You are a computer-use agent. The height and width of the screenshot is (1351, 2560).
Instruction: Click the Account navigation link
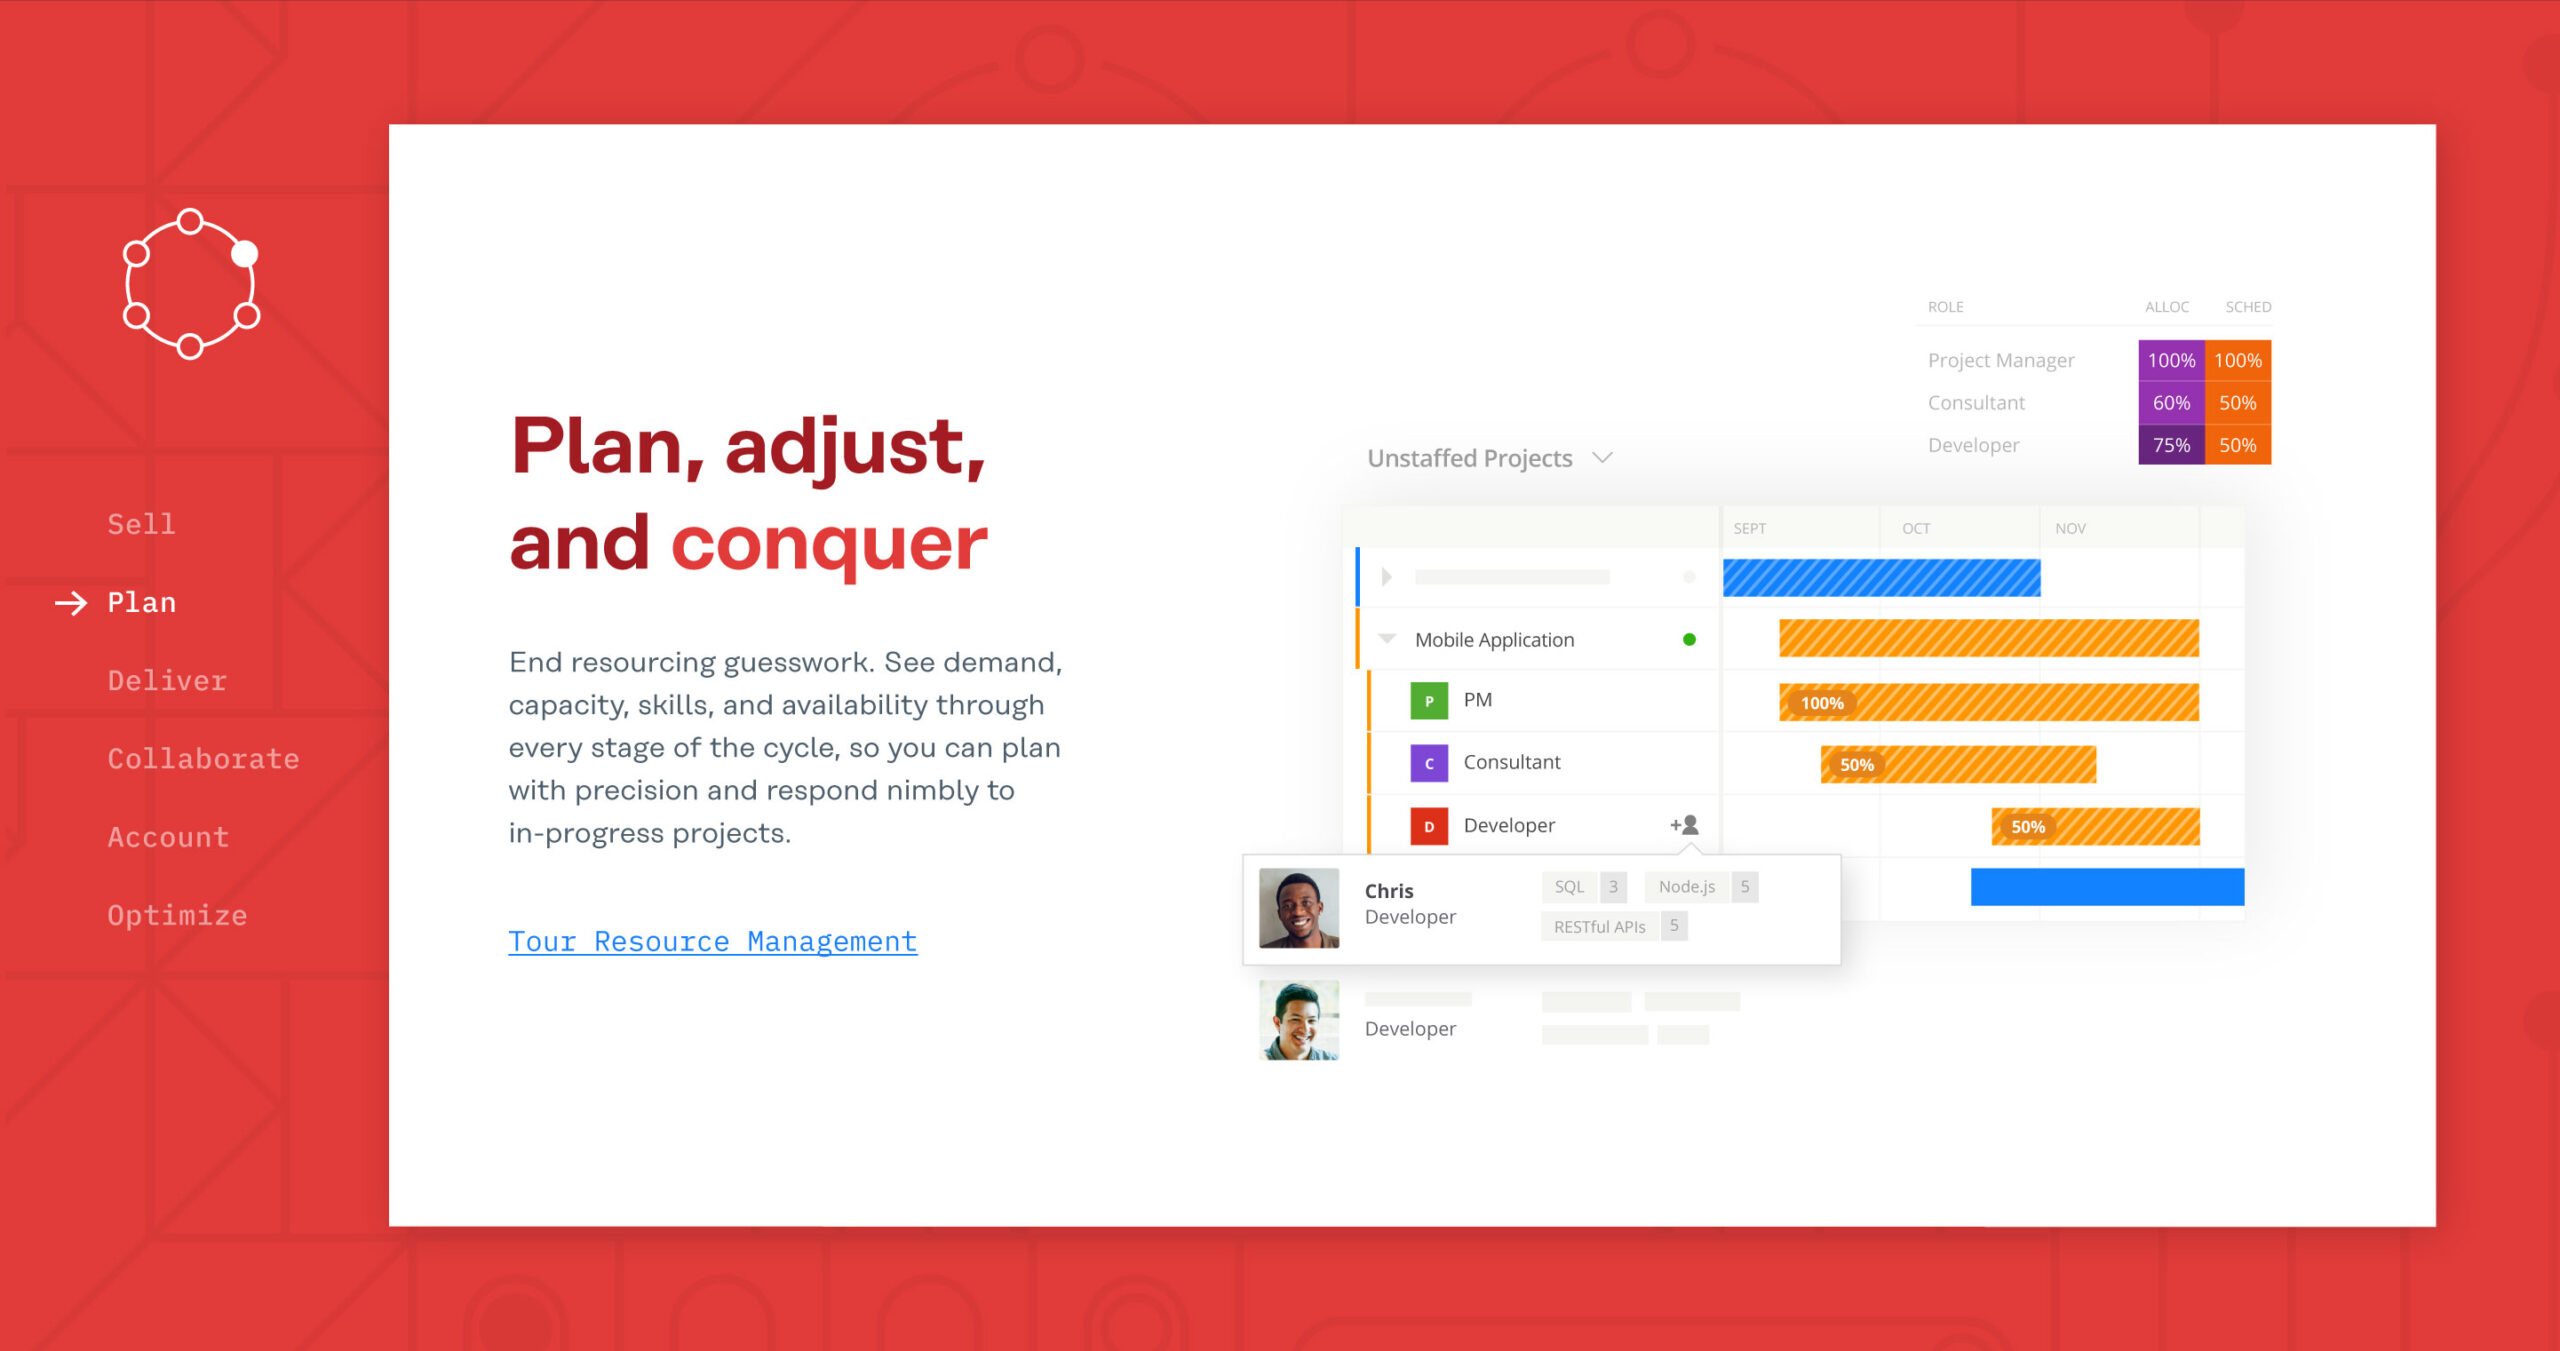tap(166, 838)
